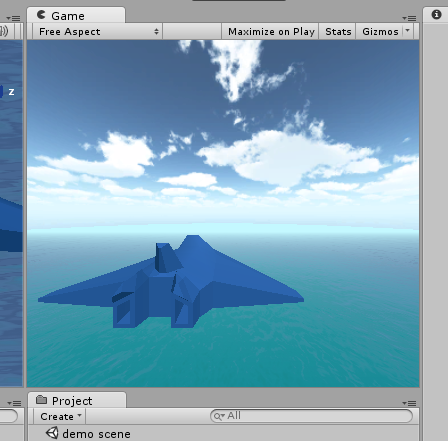Click the Z axis label on gizmo
This screenshot has height=441, width=448.
pos(11,92)
